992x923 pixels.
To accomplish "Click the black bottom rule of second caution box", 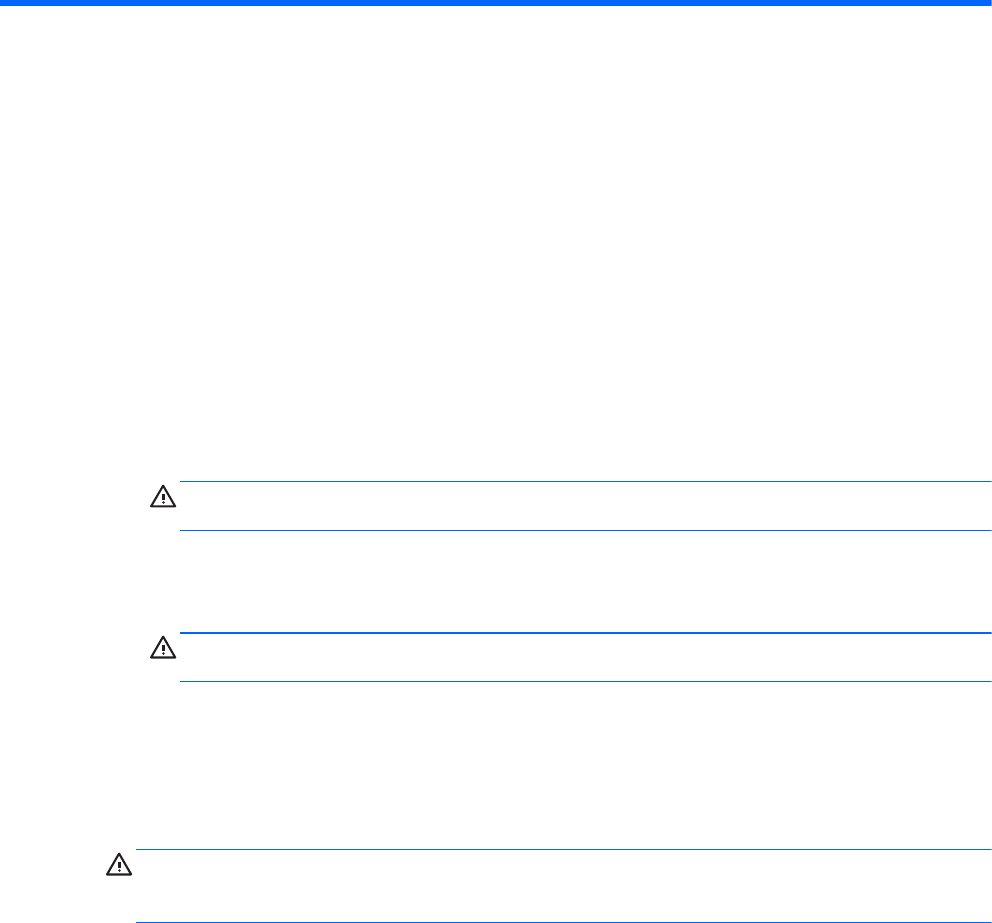I will pos(578,682).
